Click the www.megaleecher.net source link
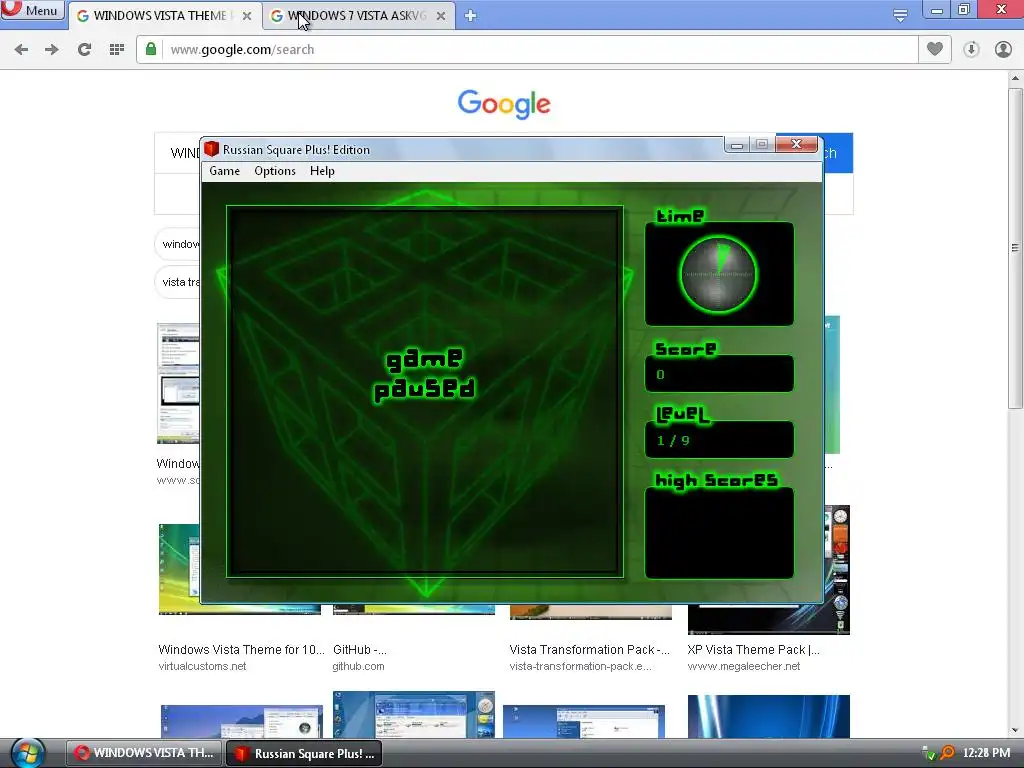1024x768 pixels. click(743, 666)
